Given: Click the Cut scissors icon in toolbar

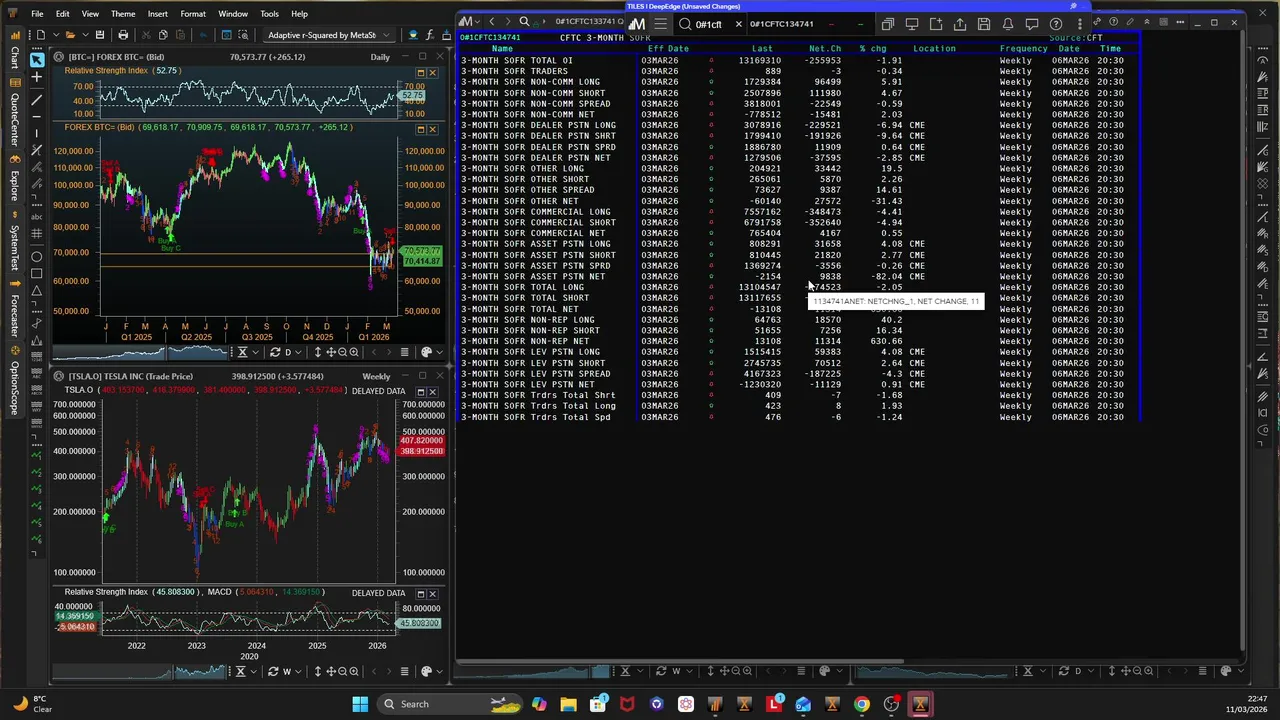Looking at the screenshot, I should pyautogui.click(x=146, y=35).
